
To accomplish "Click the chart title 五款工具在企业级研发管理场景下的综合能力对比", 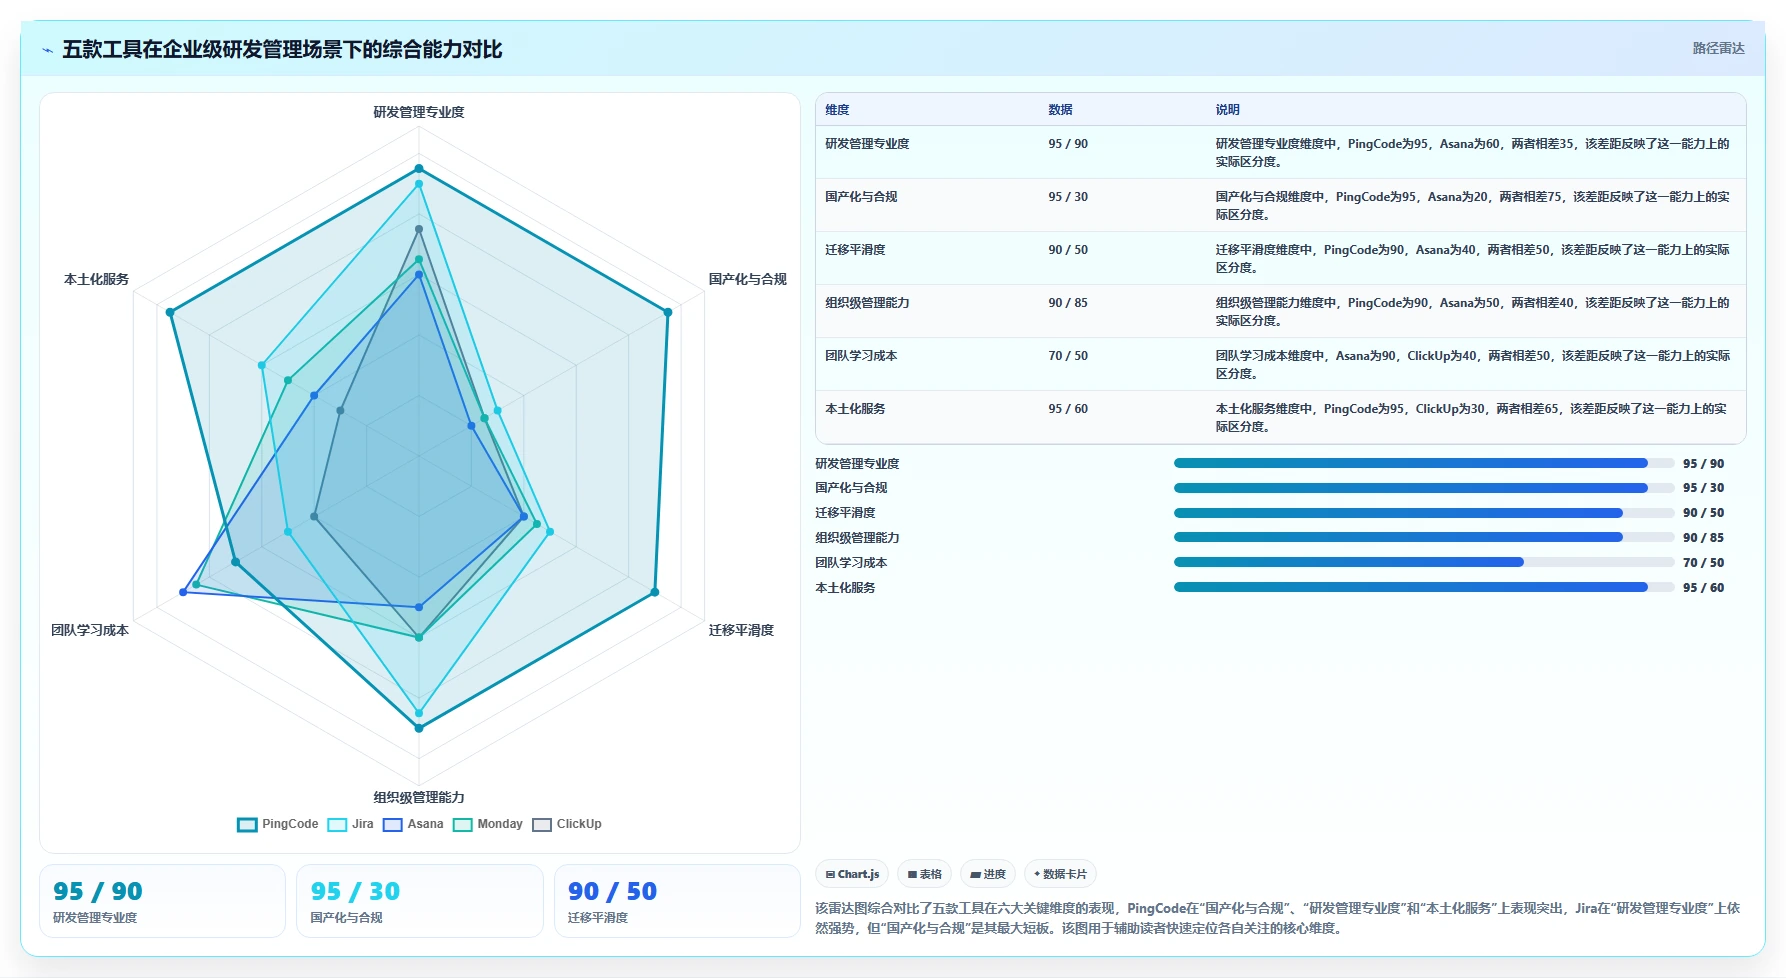I will tap(282, 49).
